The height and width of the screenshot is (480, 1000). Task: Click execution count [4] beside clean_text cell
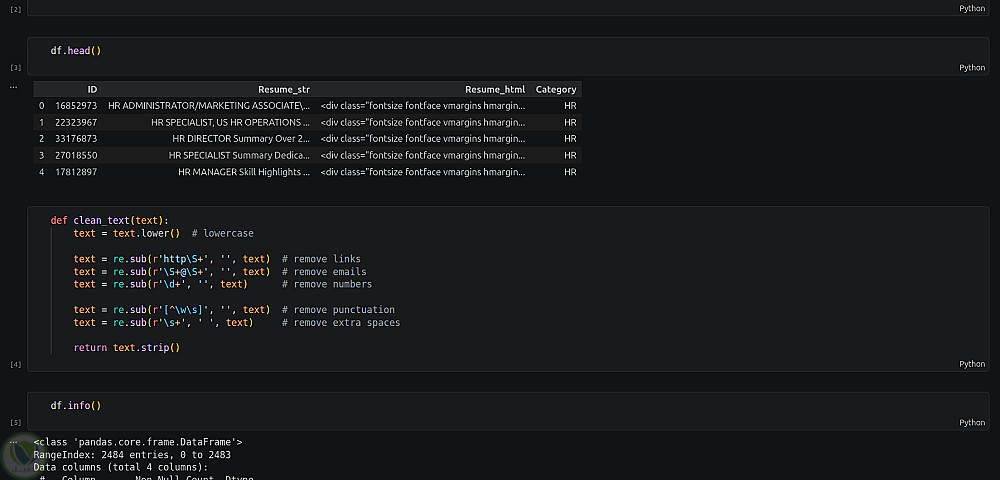coord(15,365)
